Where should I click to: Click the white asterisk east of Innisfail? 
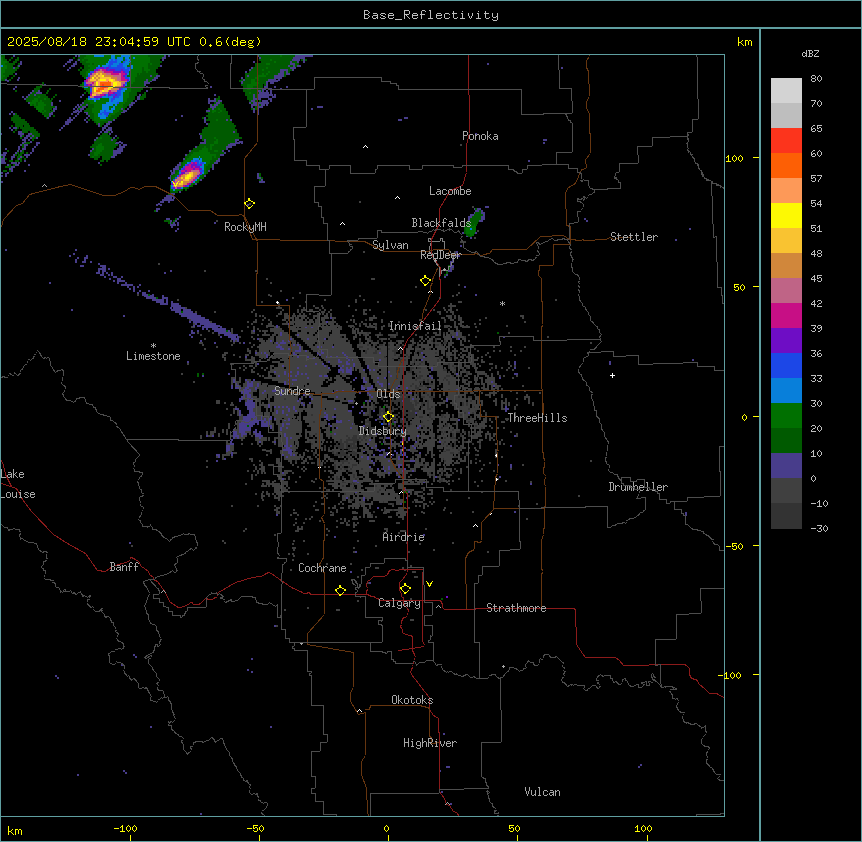tap(502, 303)
